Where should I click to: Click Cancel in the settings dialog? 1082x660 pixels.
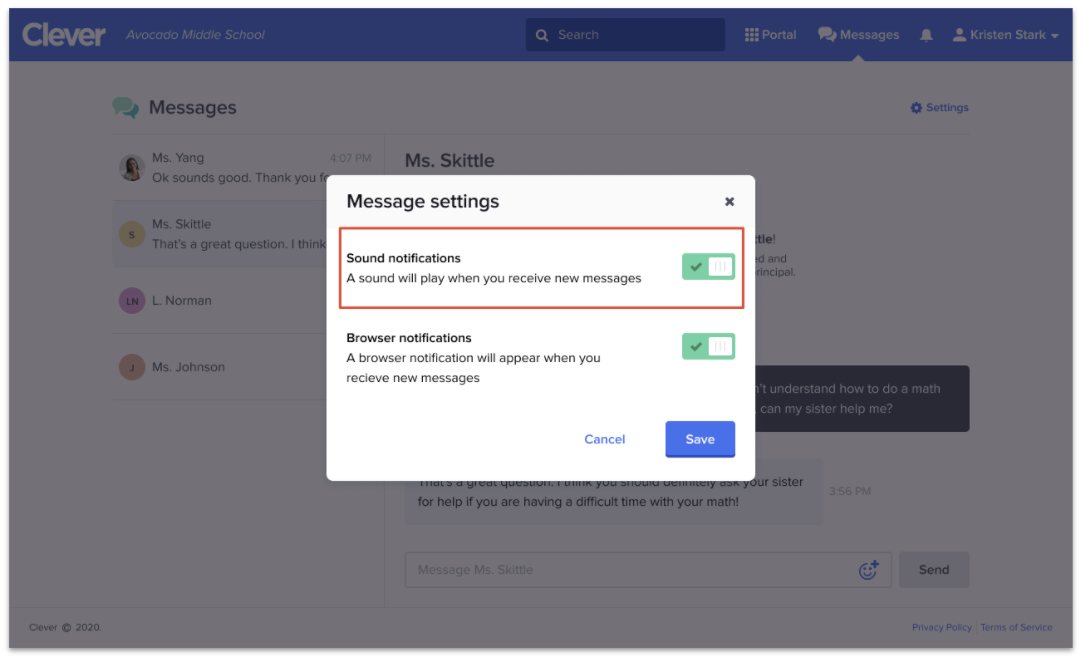click(604, 439)
